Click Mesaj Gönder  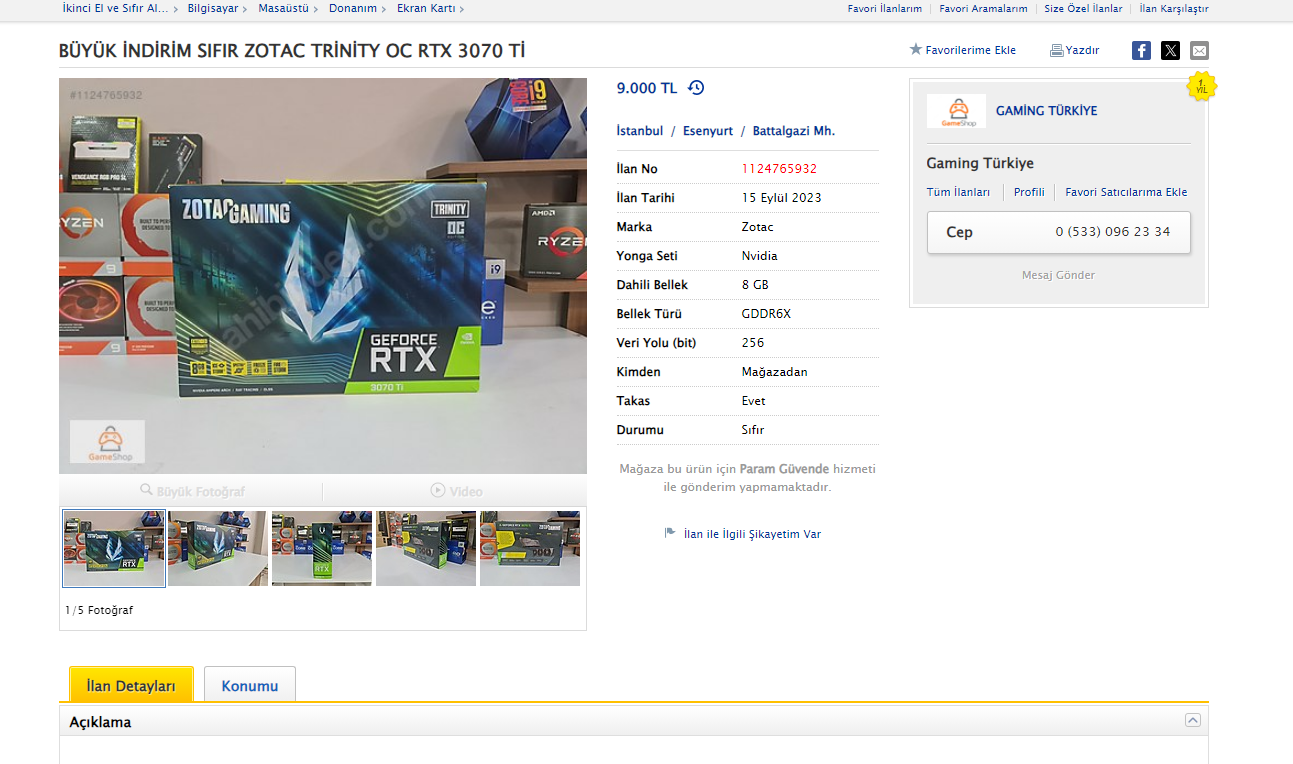click(1058, 275)
